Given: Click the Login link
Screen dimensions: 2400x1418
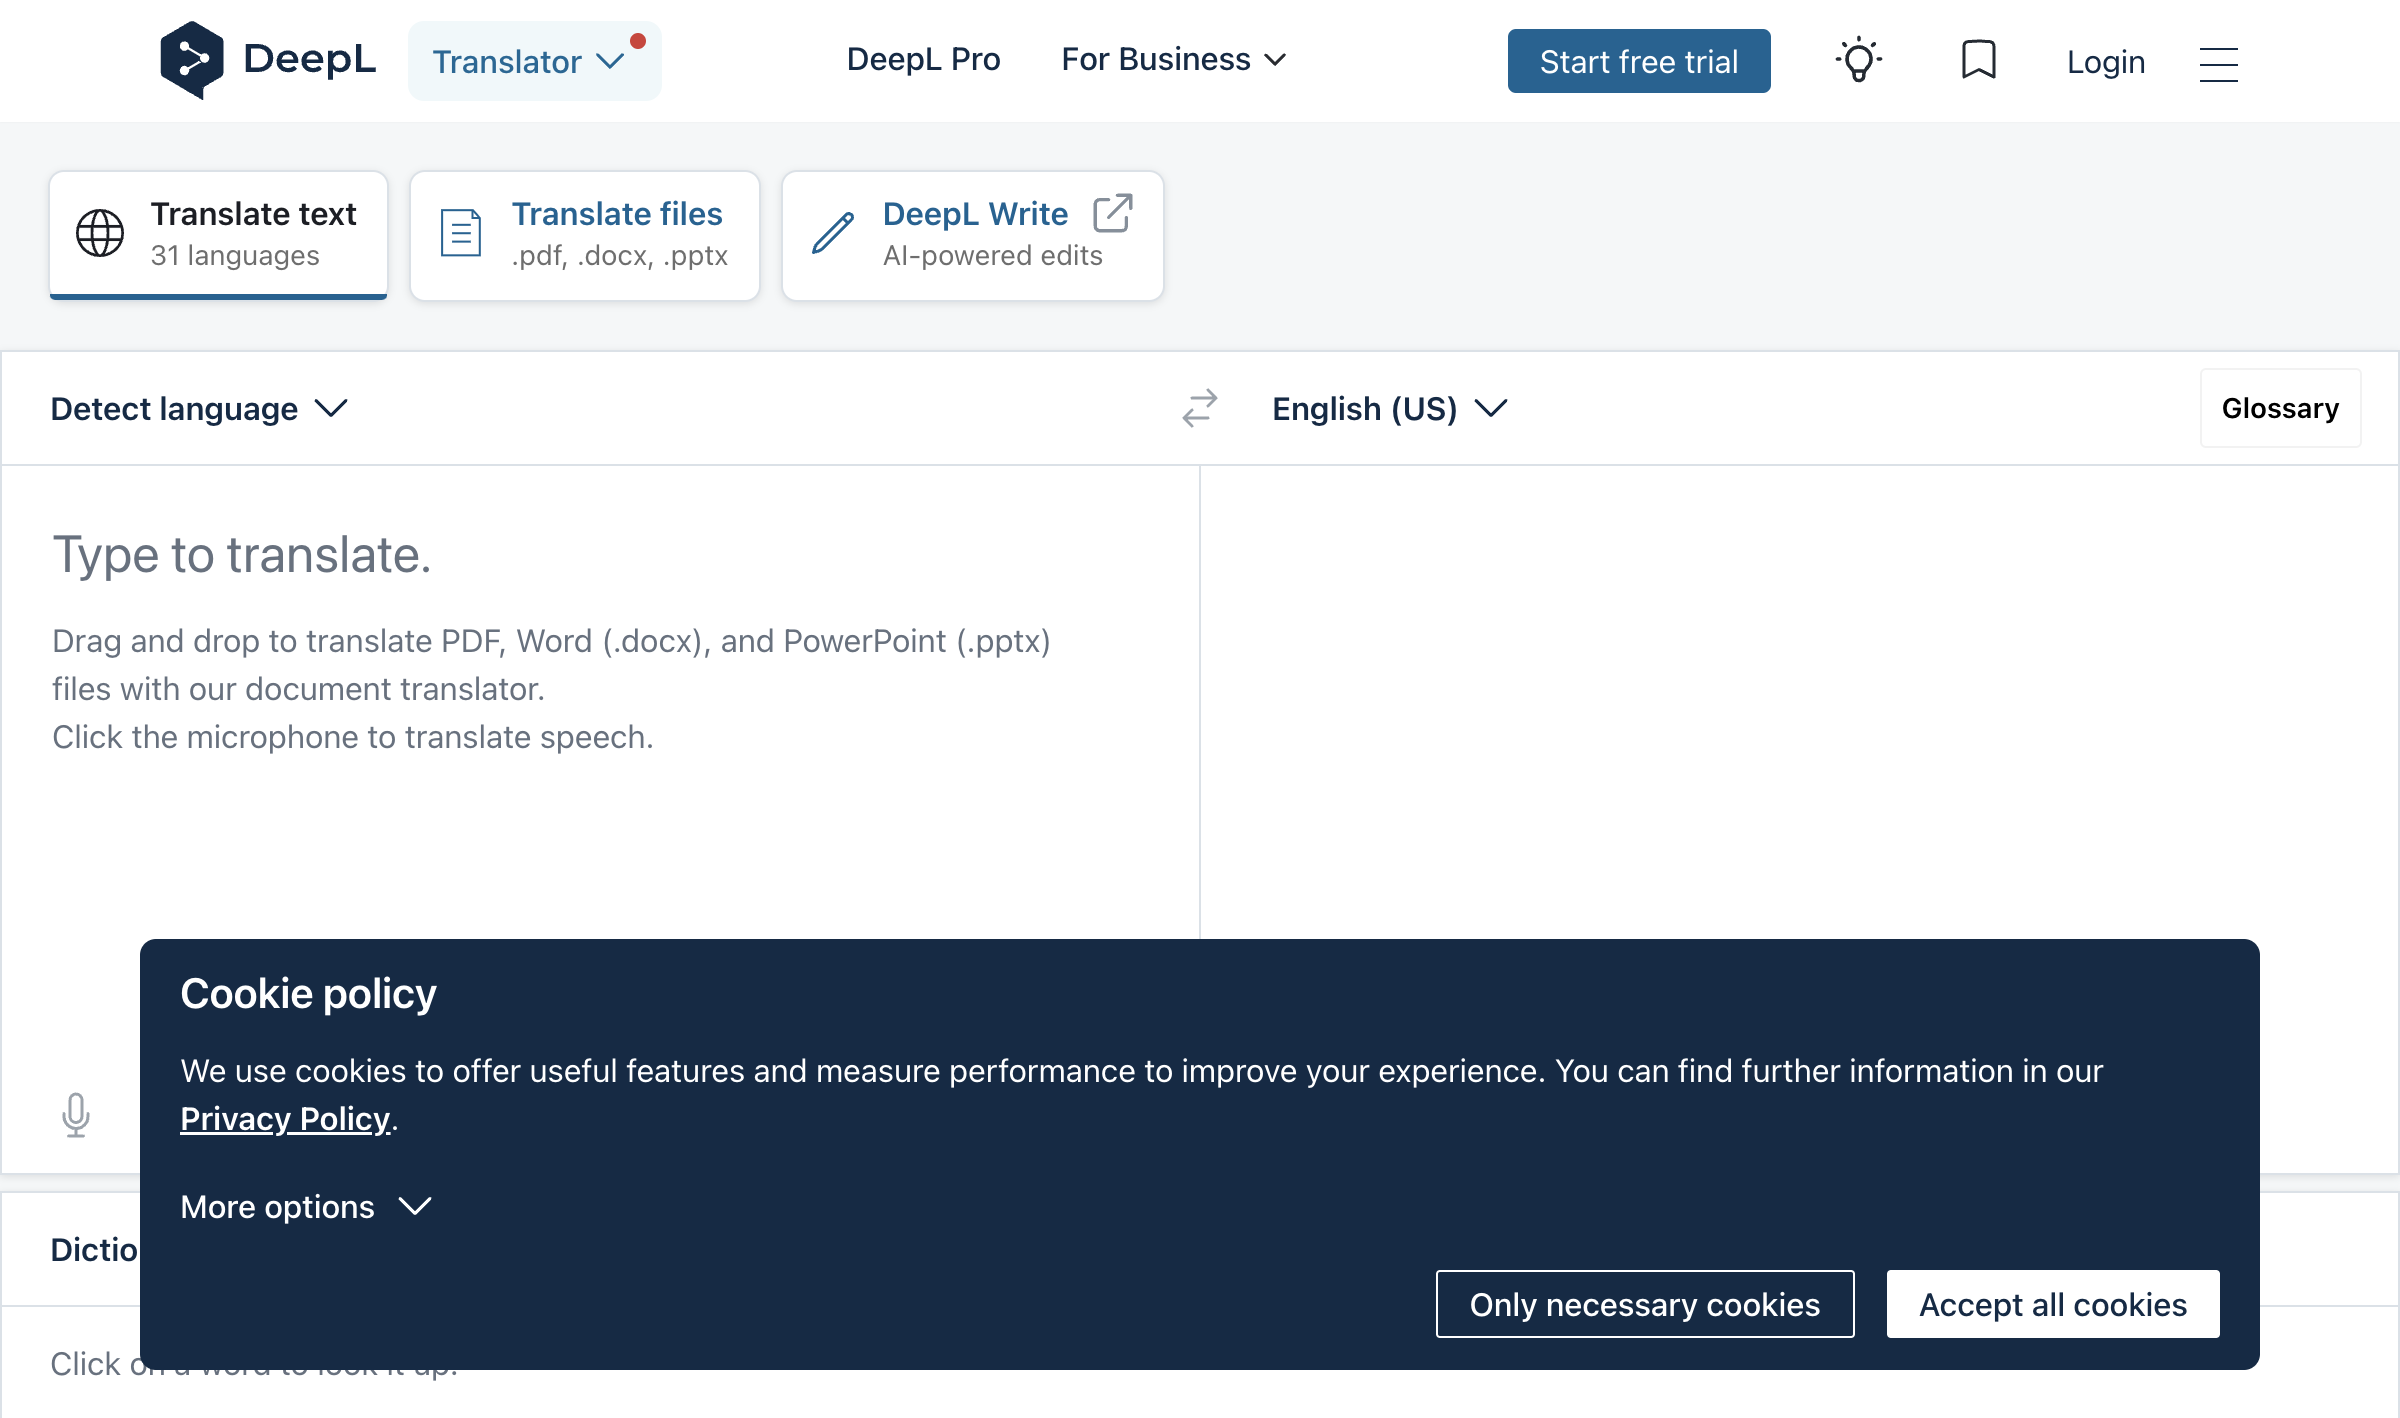Looking at the screenshot, I should [2106, 62].
